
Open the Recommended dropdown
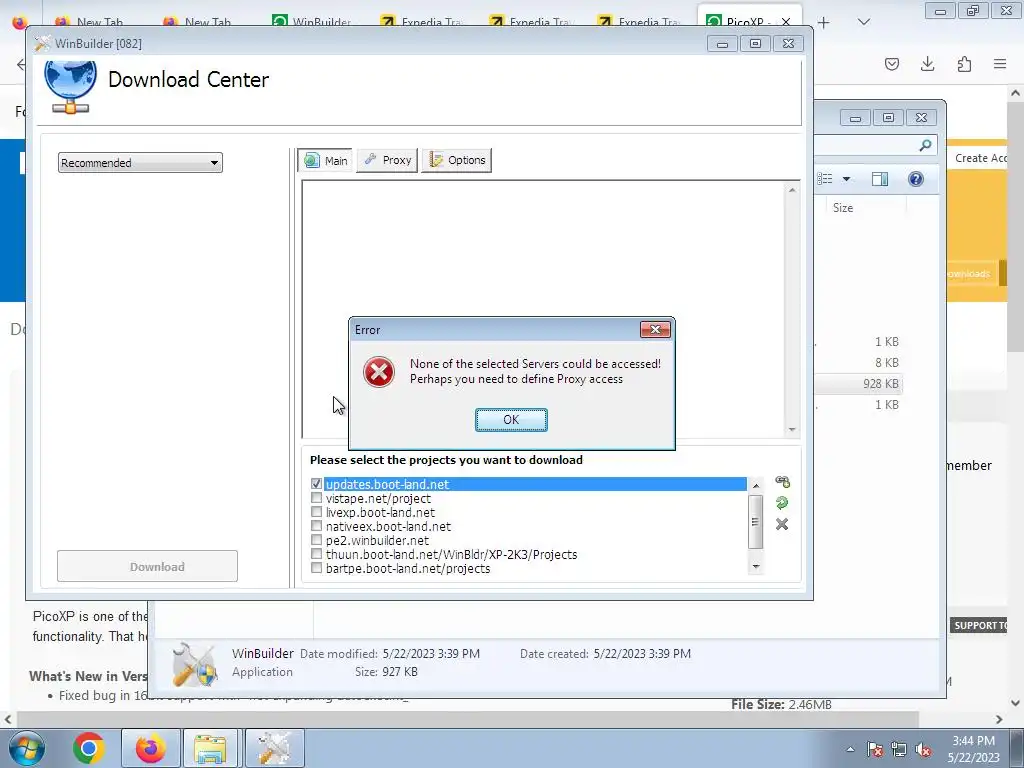tap(140, 163)
